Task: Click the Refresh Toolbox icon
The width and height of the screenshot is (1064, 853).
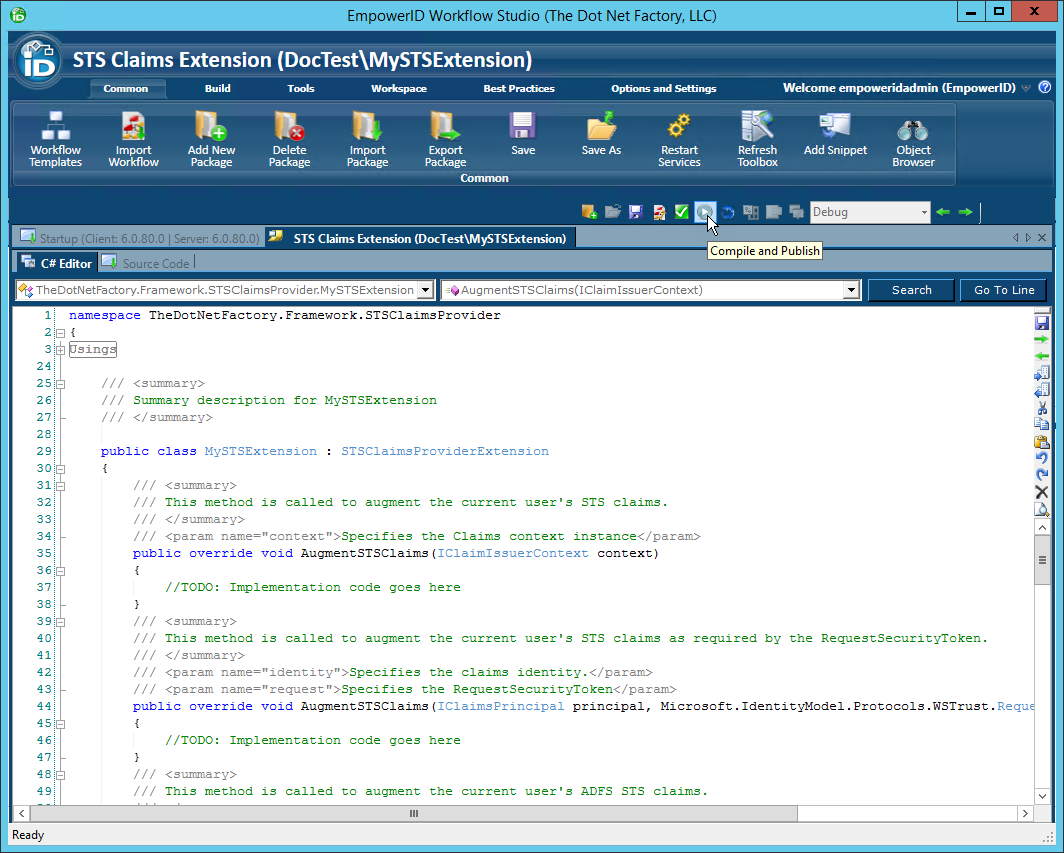Action: coord(757,138)
